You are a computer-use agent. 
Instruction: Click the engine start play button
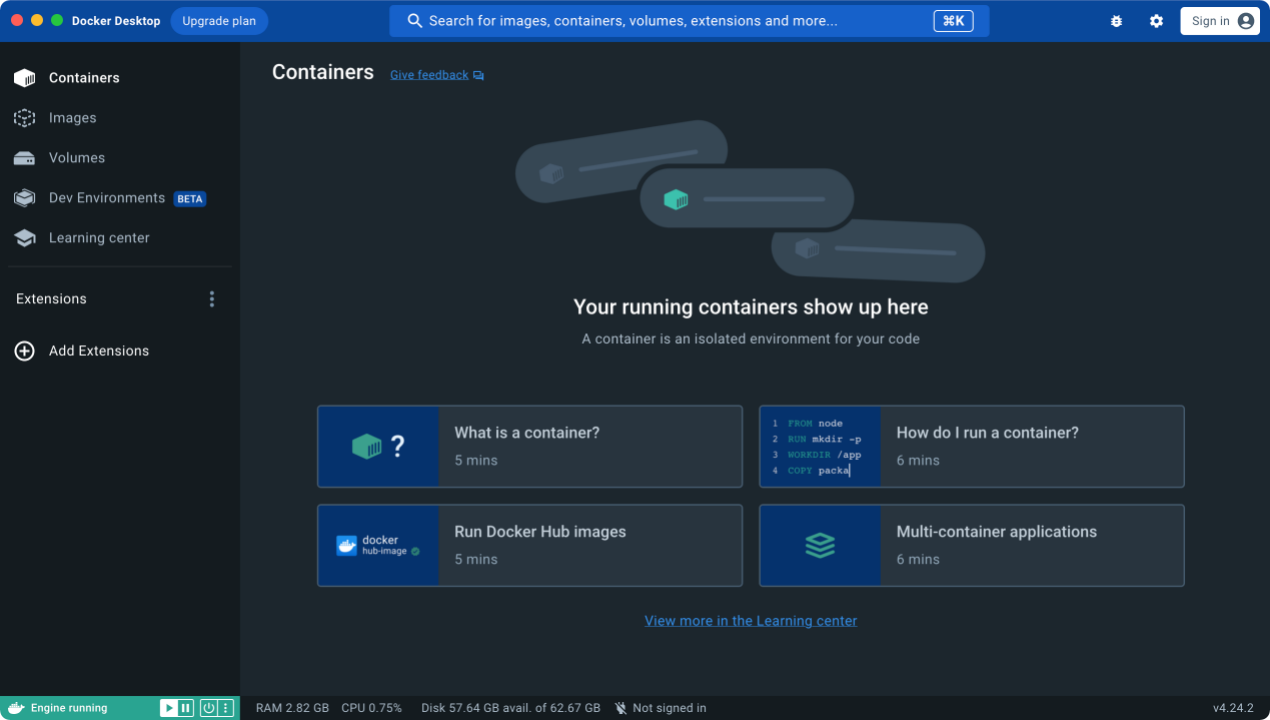[x=169, y=708]
